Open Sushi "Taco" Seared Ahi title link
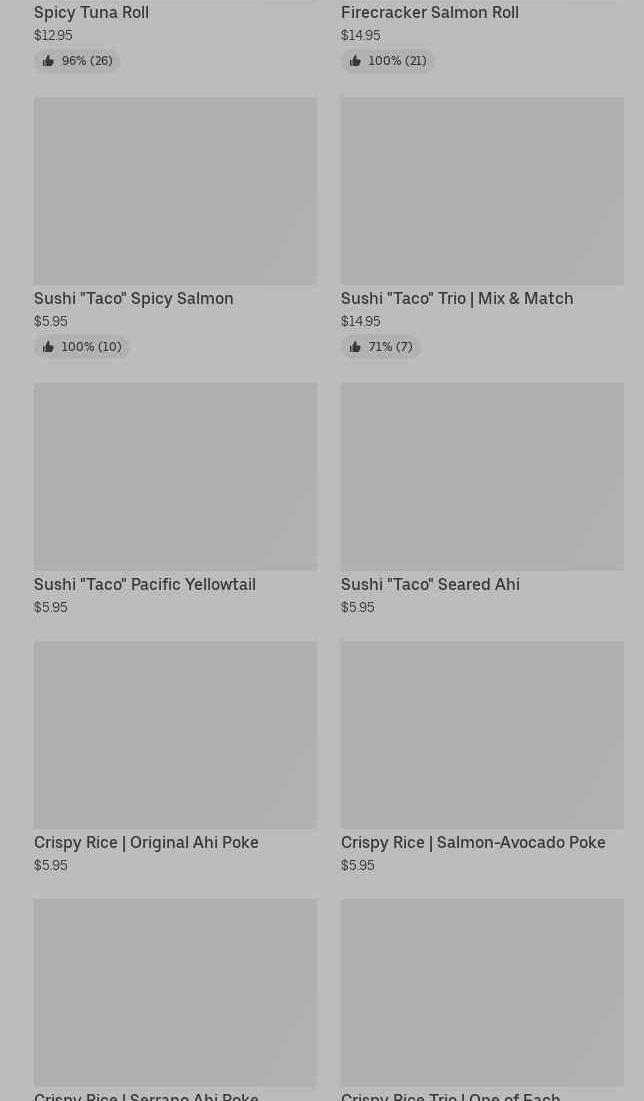Screen dimensions: 644x1101 (x=431, y=584)
